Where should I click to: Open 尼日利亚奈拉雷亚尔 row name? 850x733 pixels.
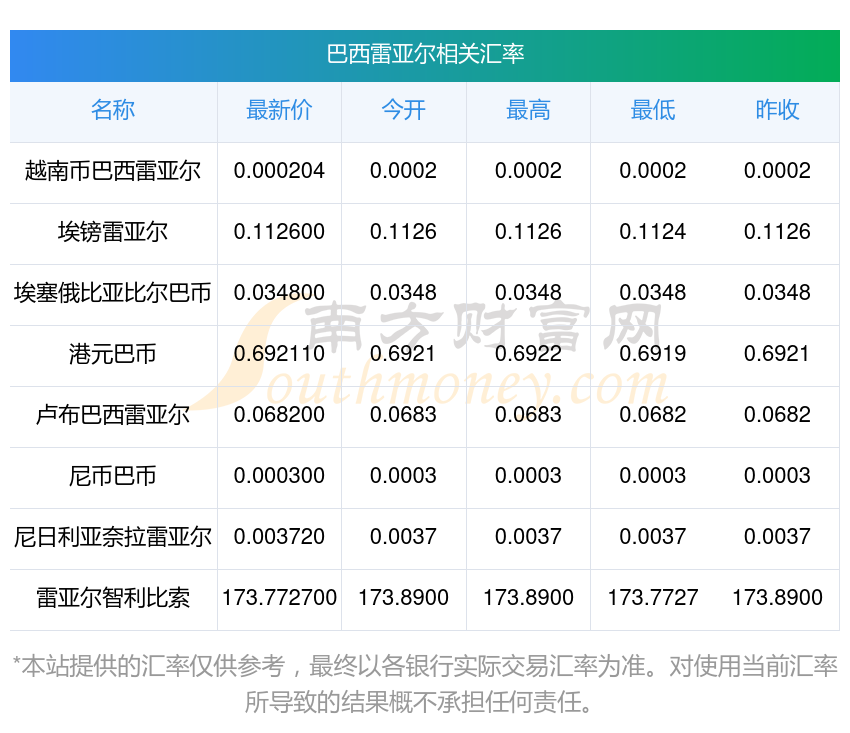pos(113,537)
